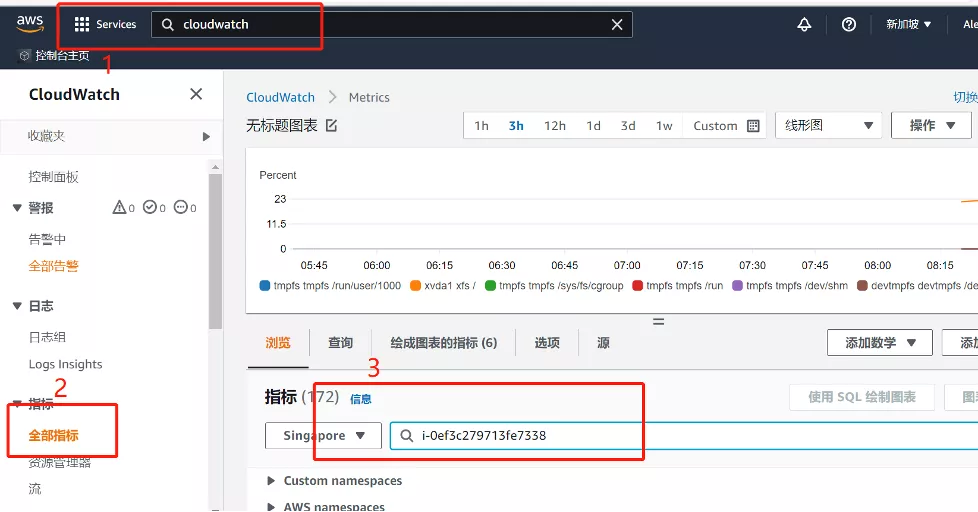
Task: Open the 操作 actions dropdown
Action: click(x=932, y=125)
